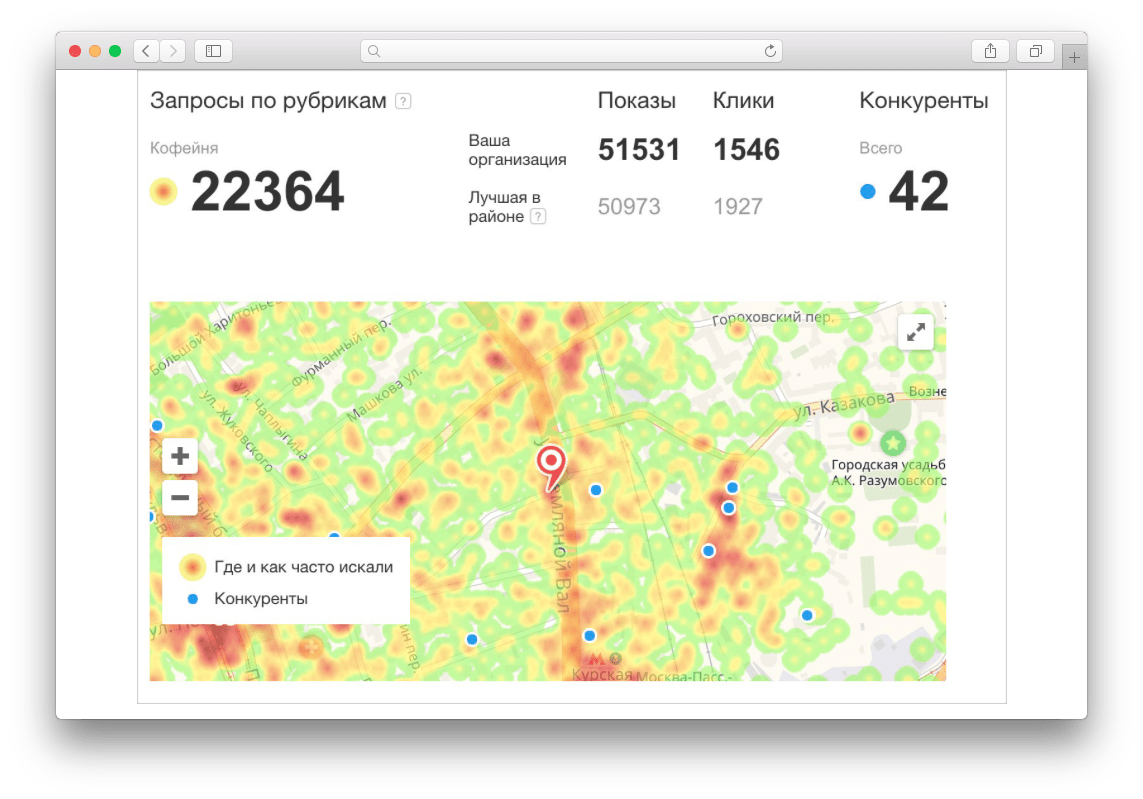Click the browser forward arrow
The width and height of the screenshot is (1143, 799).
[x=173, y=51]
